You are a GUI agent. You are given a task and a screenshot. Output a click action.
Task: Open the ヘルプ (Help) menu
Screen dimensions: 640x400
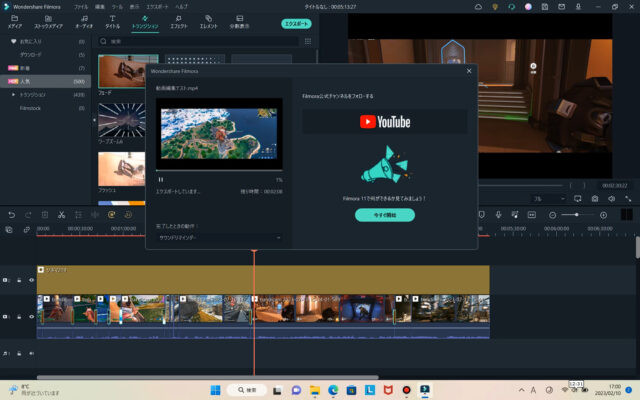[x=181, y=7]
